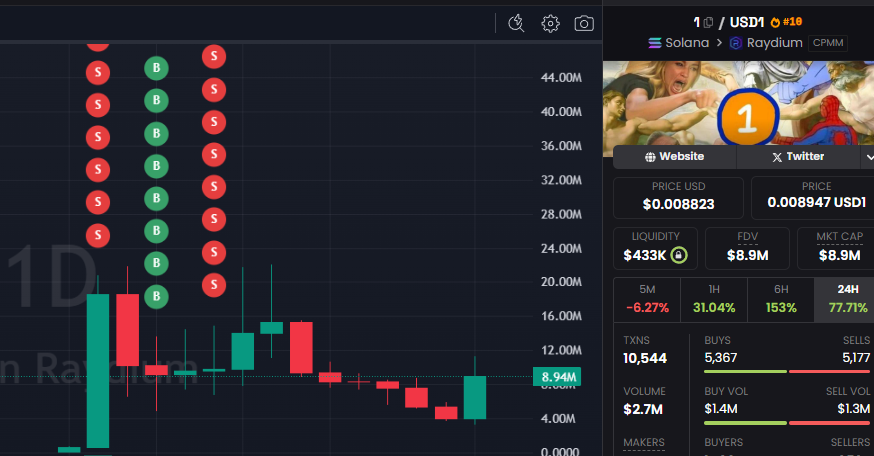Click the trending fire rank #10 icon
This screenshot has width=874, height=456.
tap(774, 22)
